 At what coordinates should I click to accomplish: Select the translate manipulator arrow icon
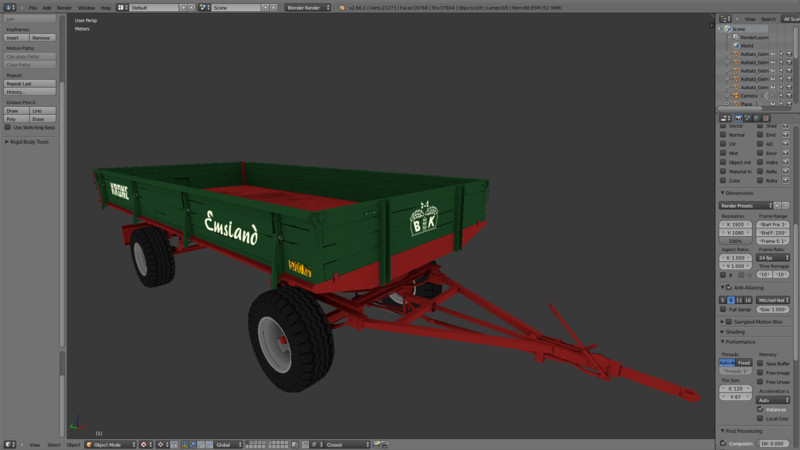pos(193,445)
